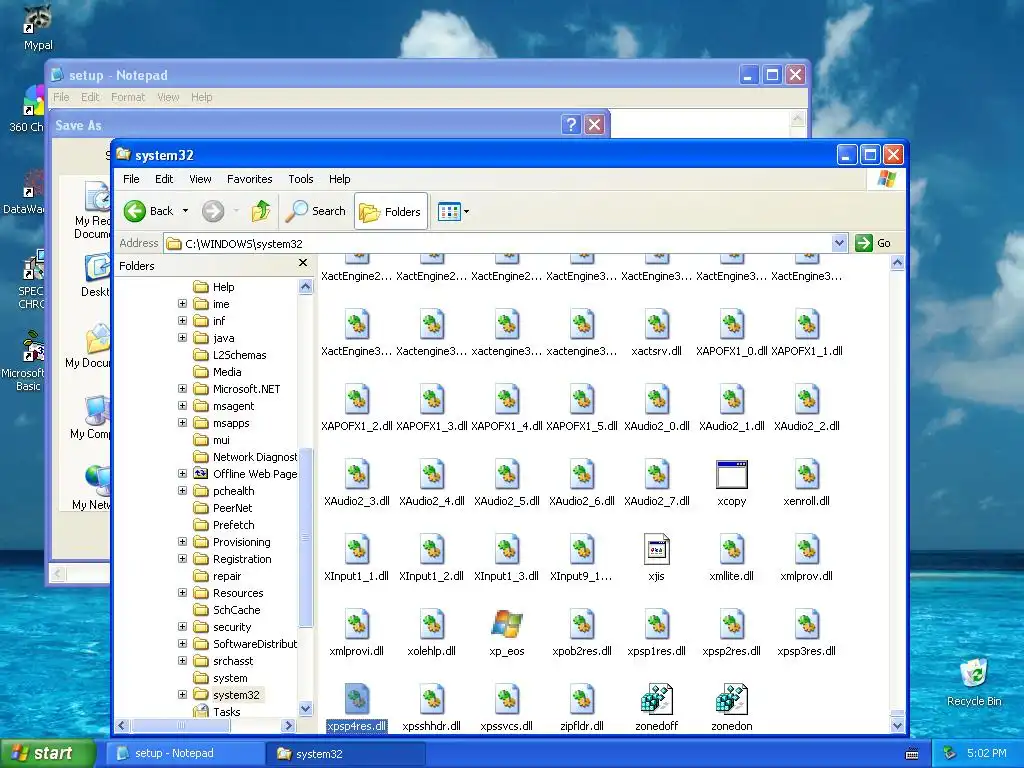This screenshot has height=768, width=1024.
Task: Select the xpssvcs.dll file icon
Action: pyautogui.click(x=507, y=699)
